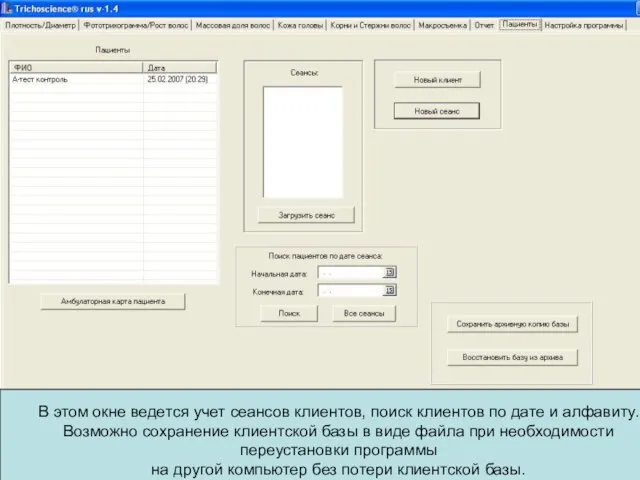Viewport: 640px width, 480px height.
Task: Show all sessions with Все сеансы
Action: tap(364, 314)
